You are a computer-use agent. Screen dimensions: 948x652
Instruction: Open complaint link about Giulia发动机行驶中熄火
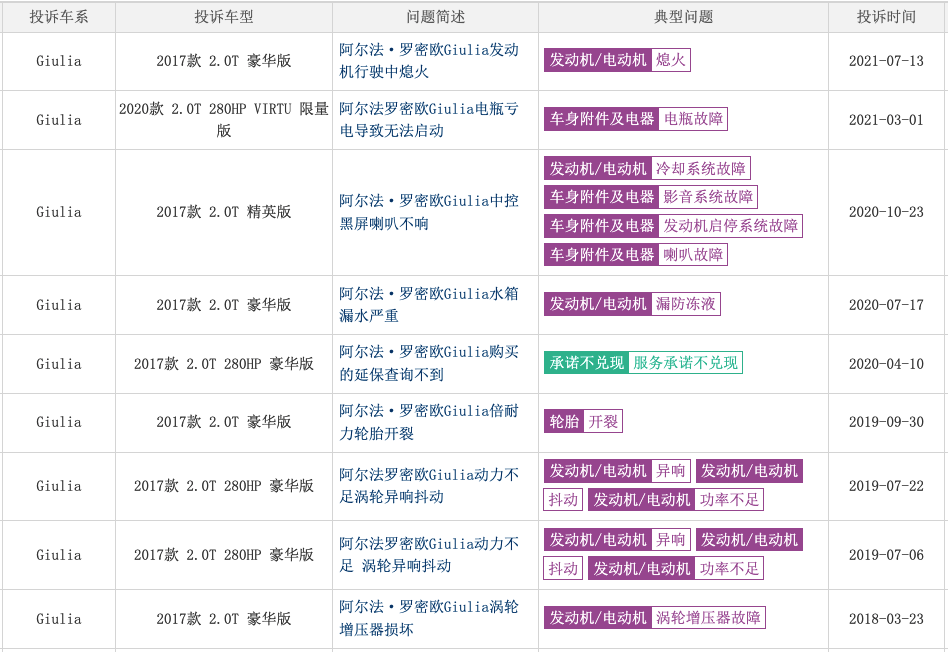429,60
